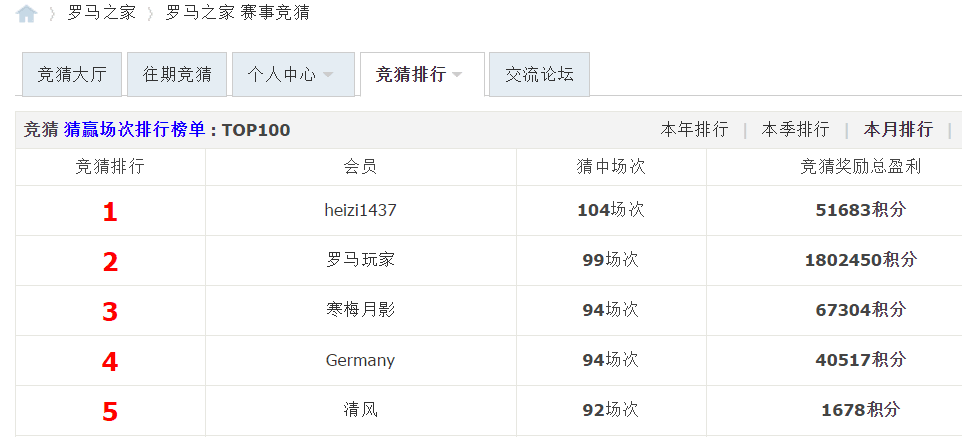This screenshot has height=437, width=962.
Task: Expand 竞猜排行 dropdown arrow
Action: point(456,75)
